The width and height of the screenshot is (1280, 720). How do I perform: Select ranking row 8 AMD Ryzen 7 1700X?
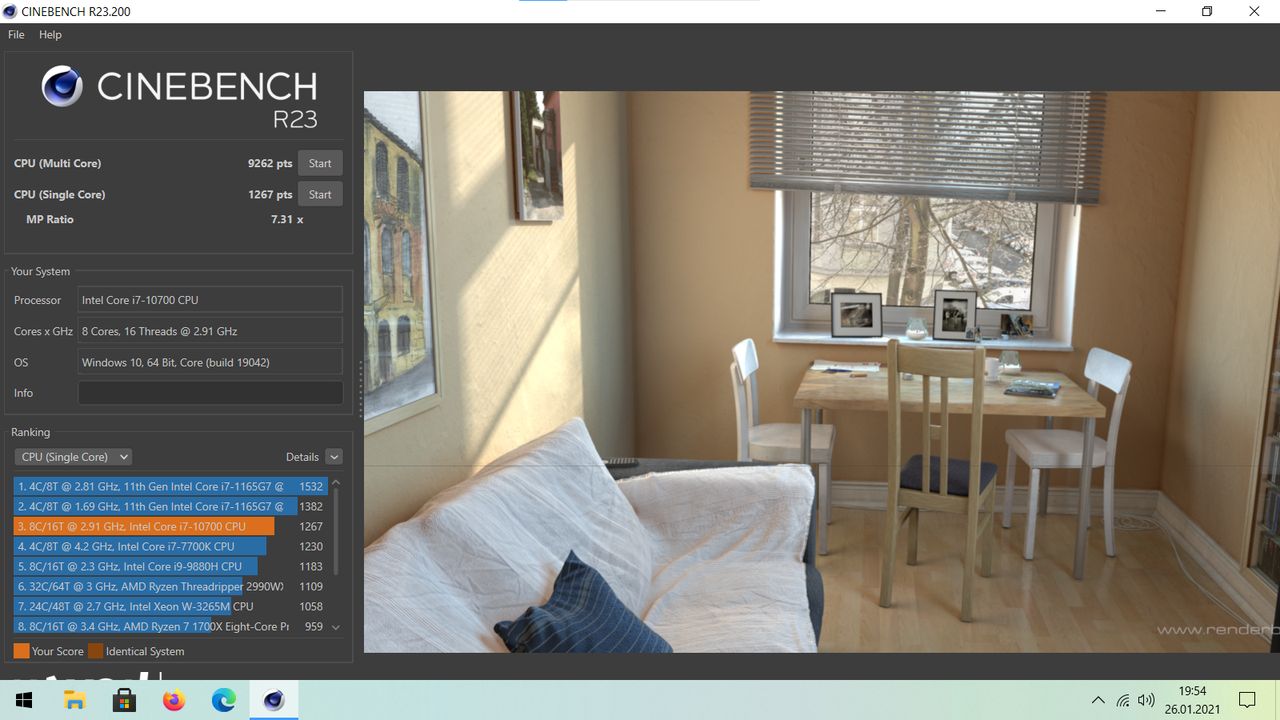(170, 626)
